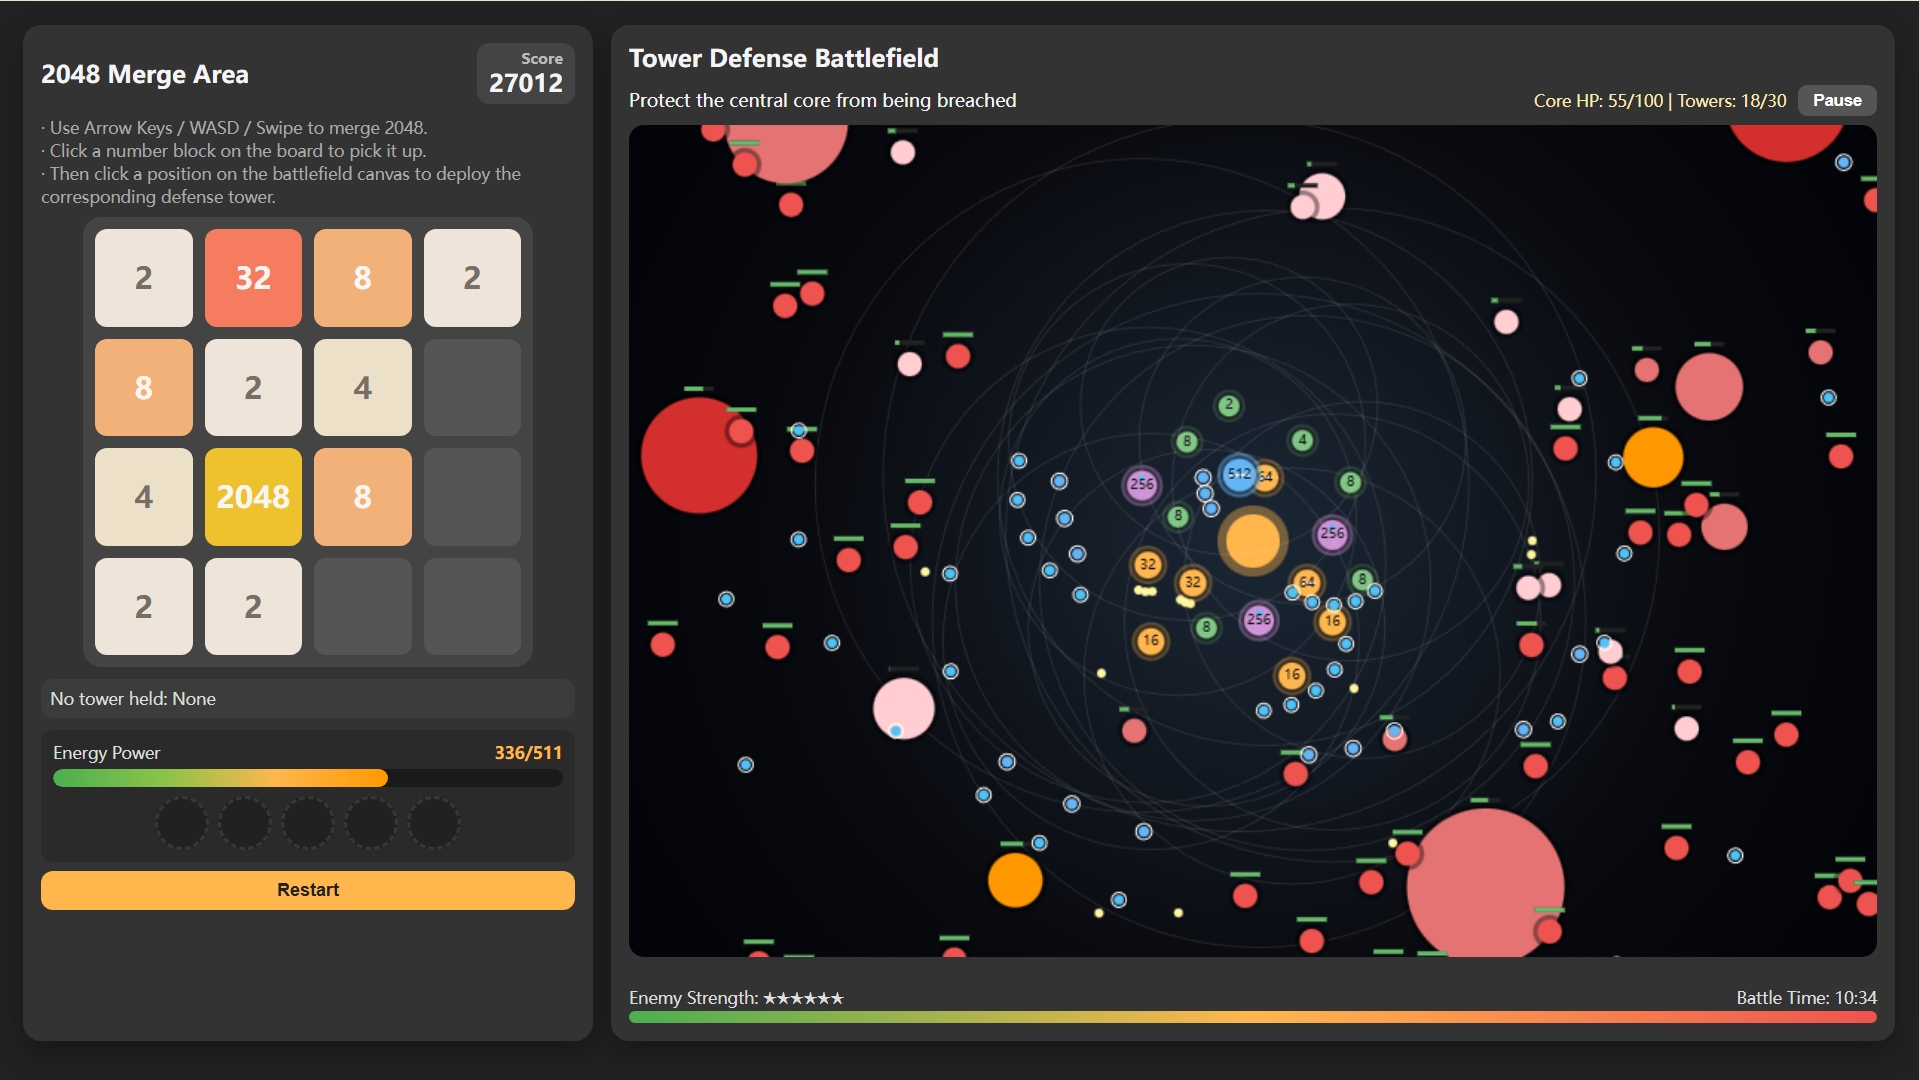The image size is (1919, 1080).
Task: Click 'Protect the central core from being breached' text
Action: click(822, 101)
